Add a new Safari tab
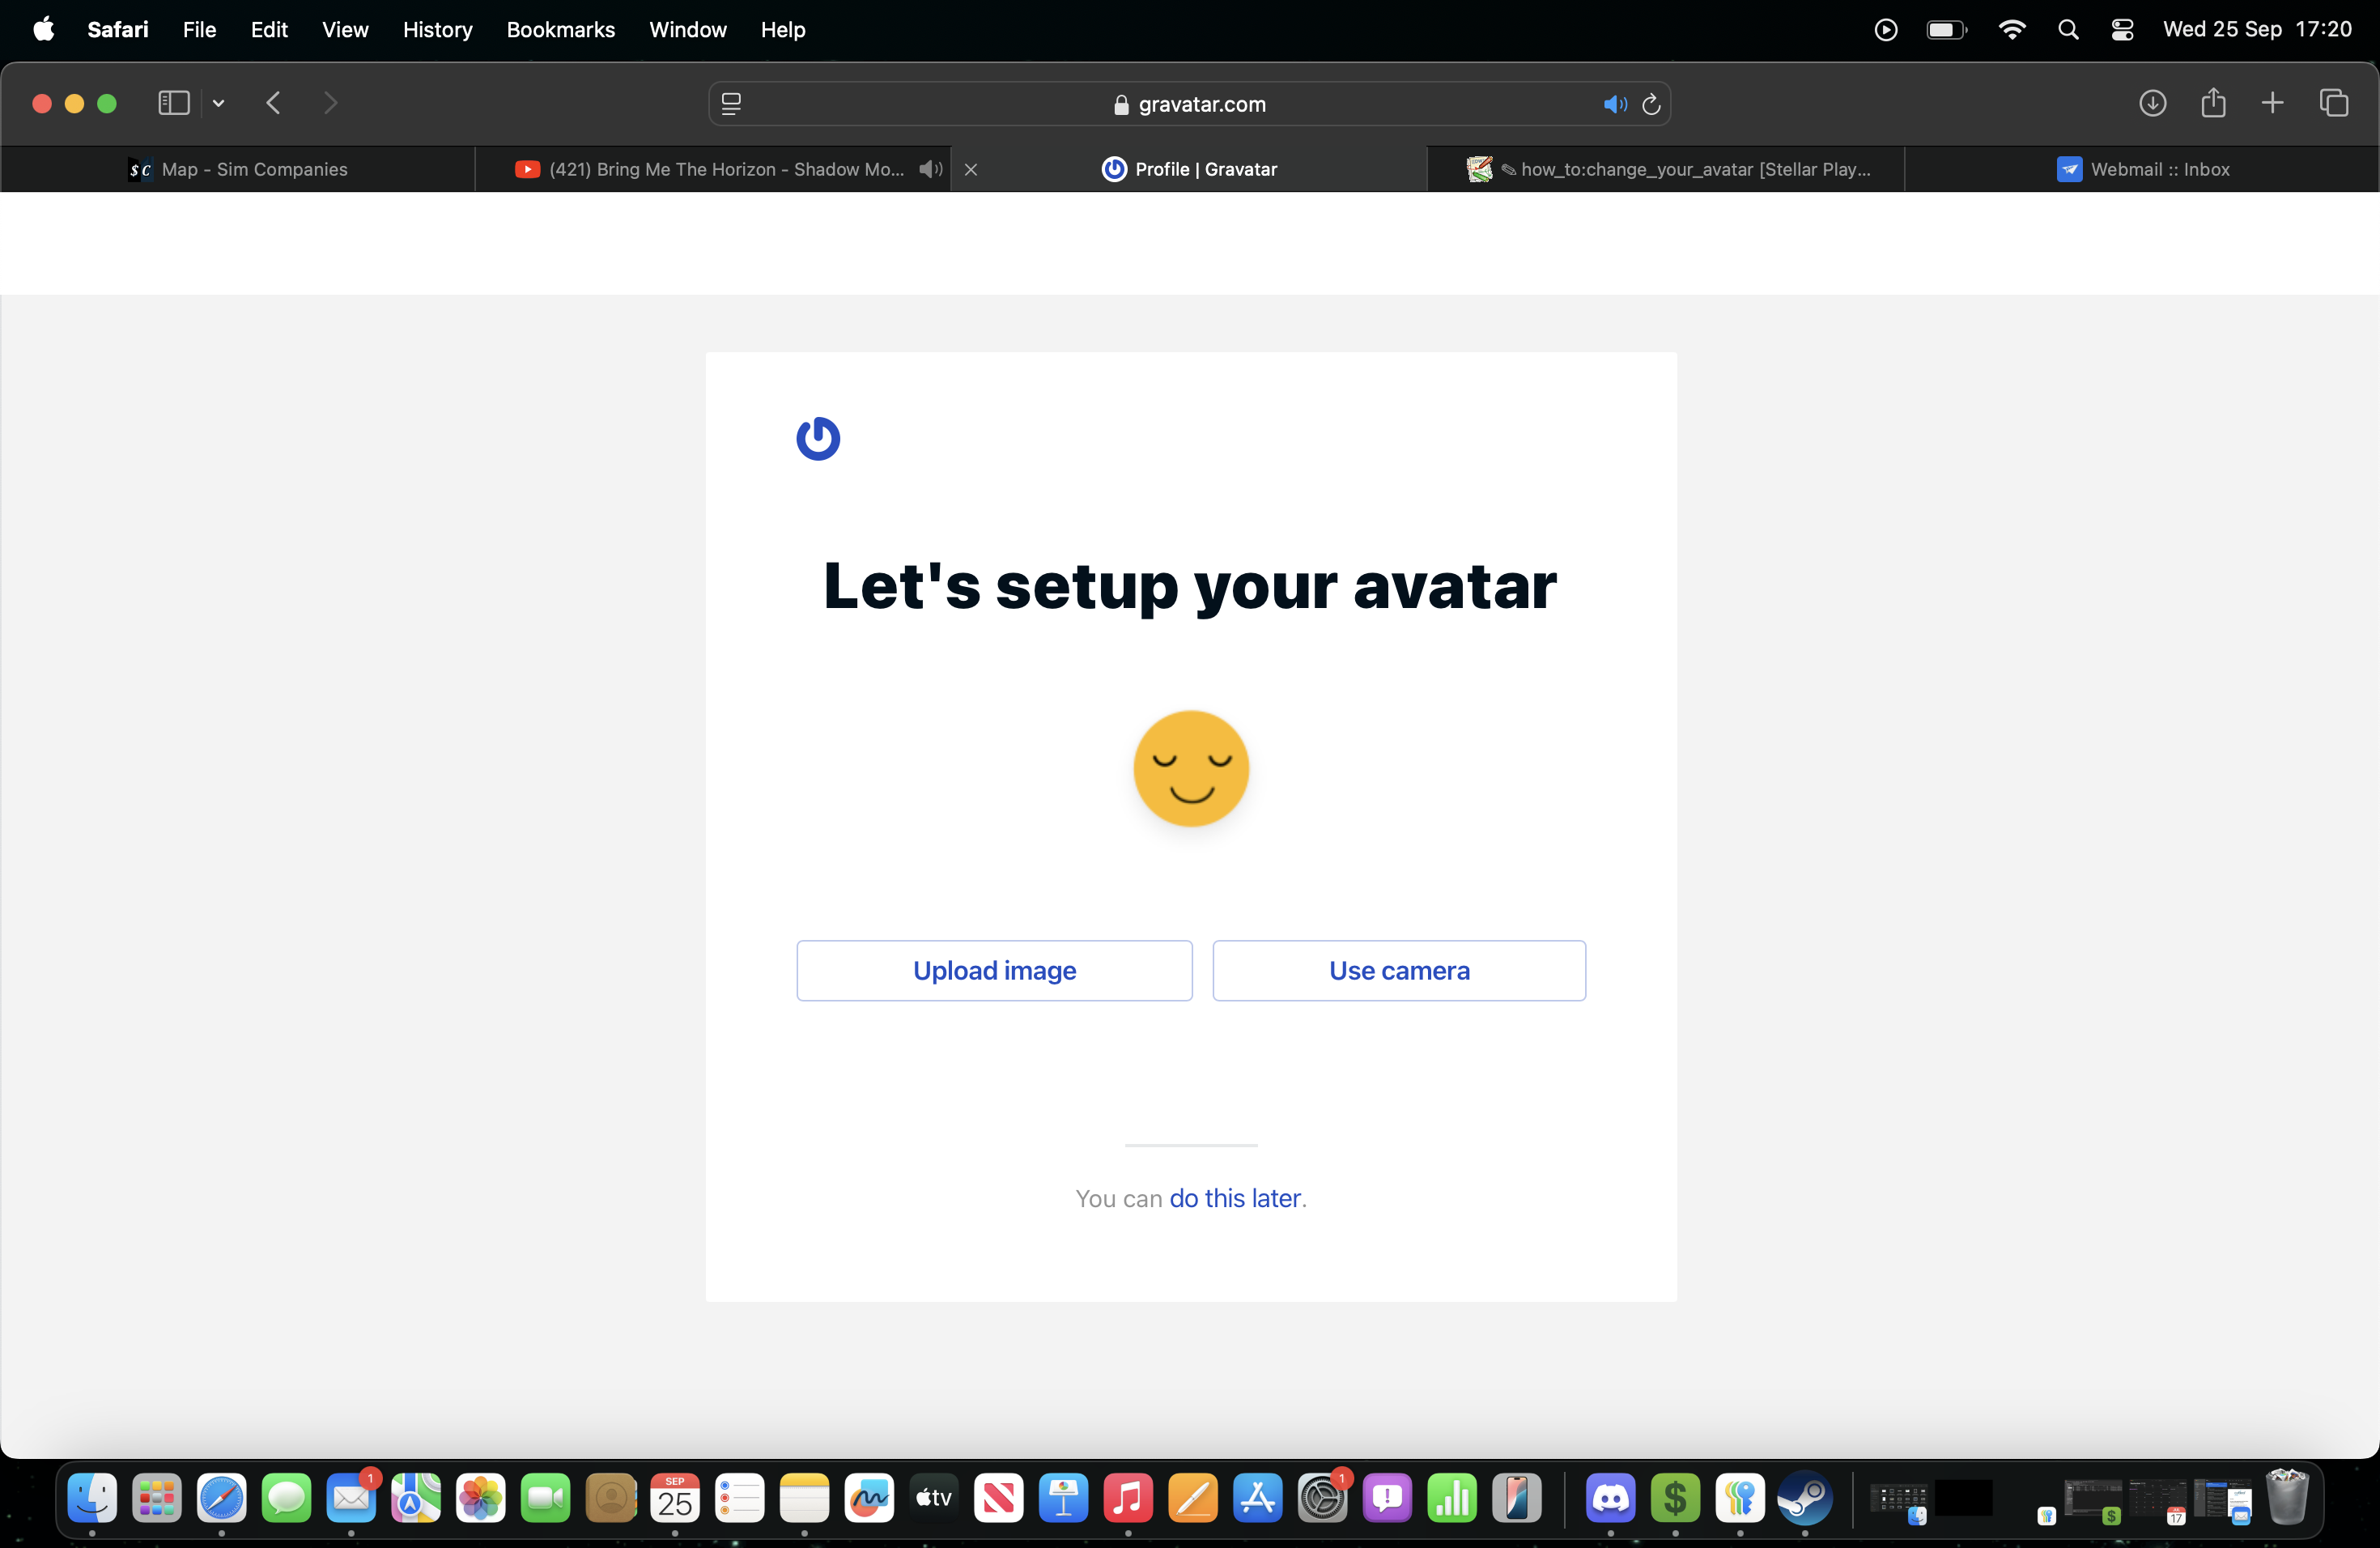 point(2272,103)
